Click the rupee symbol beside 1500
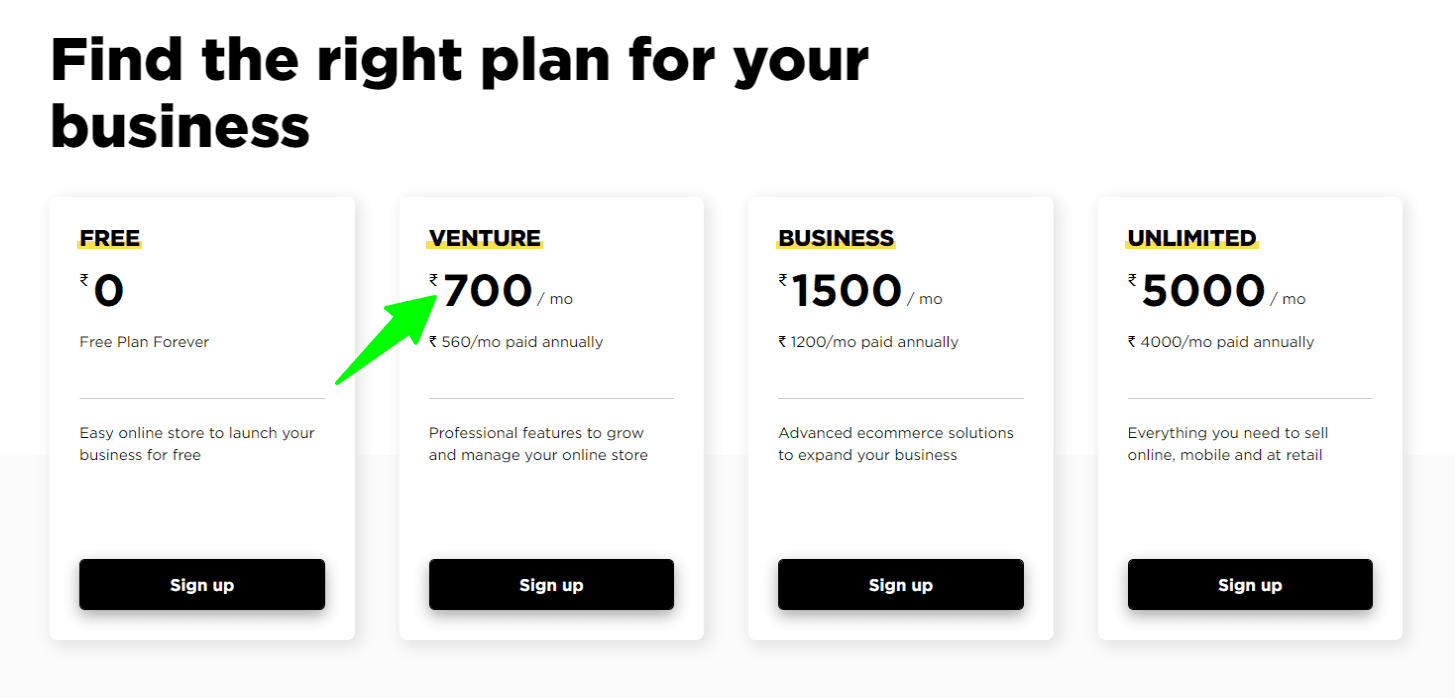This screenshot has height=698, width=1455. coord(783,281)
